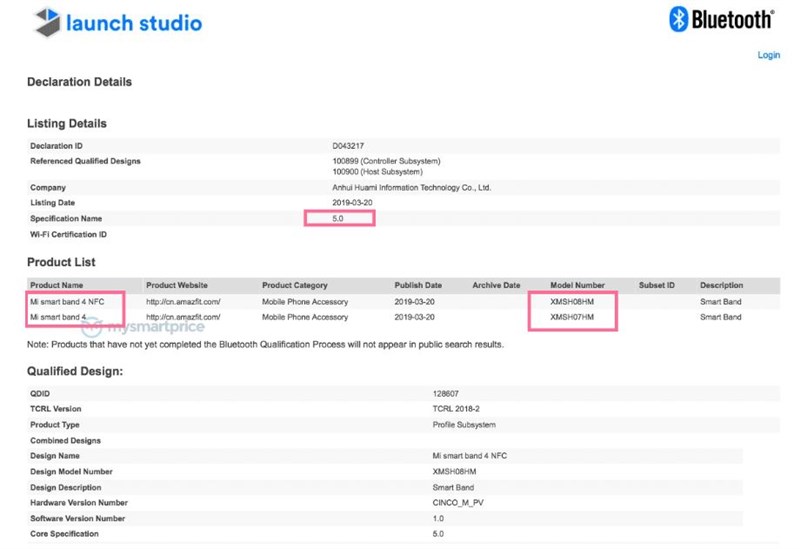Select Smart Band description in XMSH07HM row

point(720,317)
